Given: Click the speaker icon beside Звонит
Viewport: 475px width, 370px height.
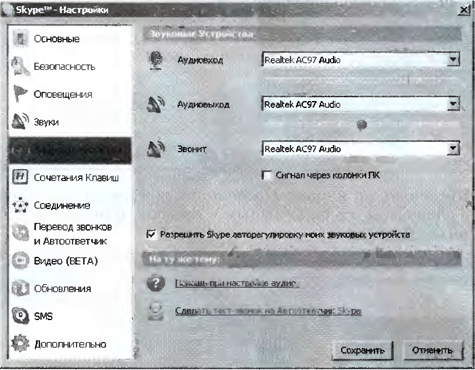Looking at the screenshot, I should click(156, 149).
